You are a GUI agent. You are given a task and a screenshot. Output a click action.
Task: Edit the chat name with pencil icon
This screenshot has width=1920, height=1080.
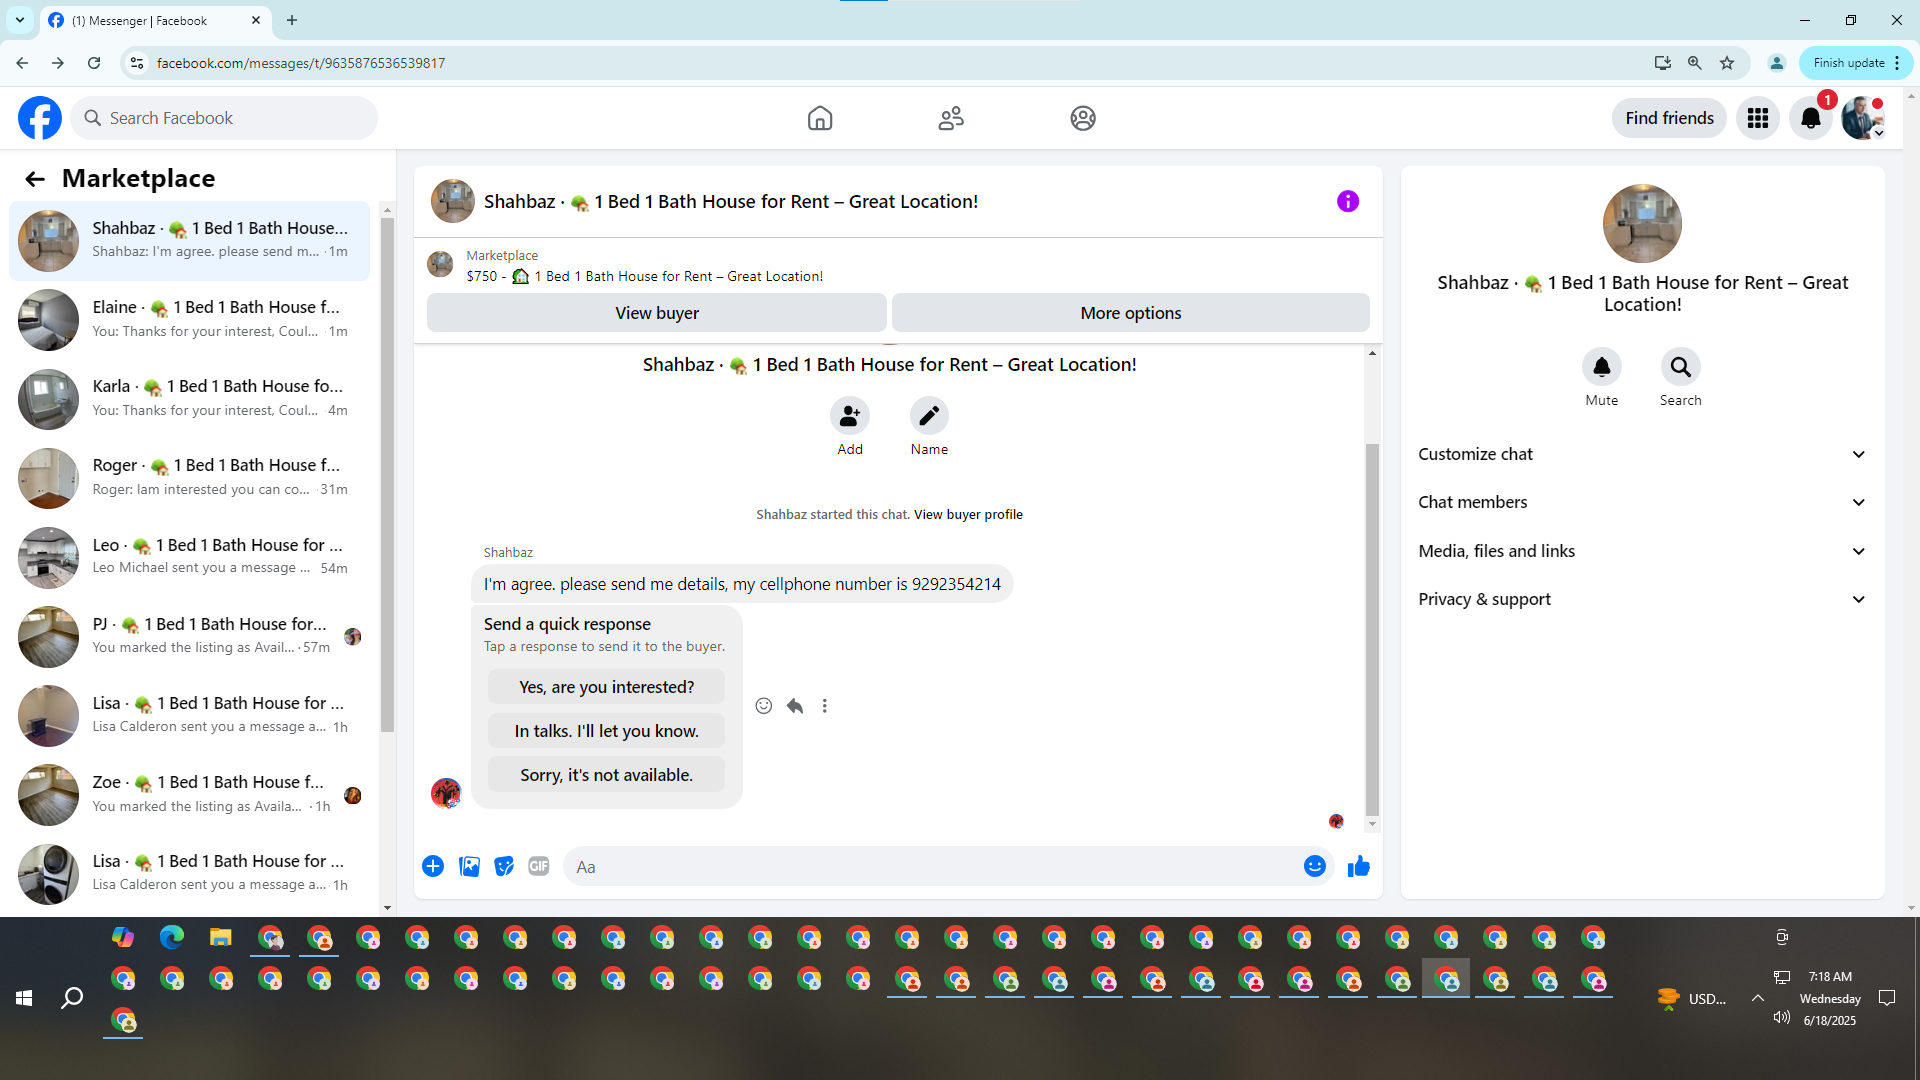(x=929, y=416)
